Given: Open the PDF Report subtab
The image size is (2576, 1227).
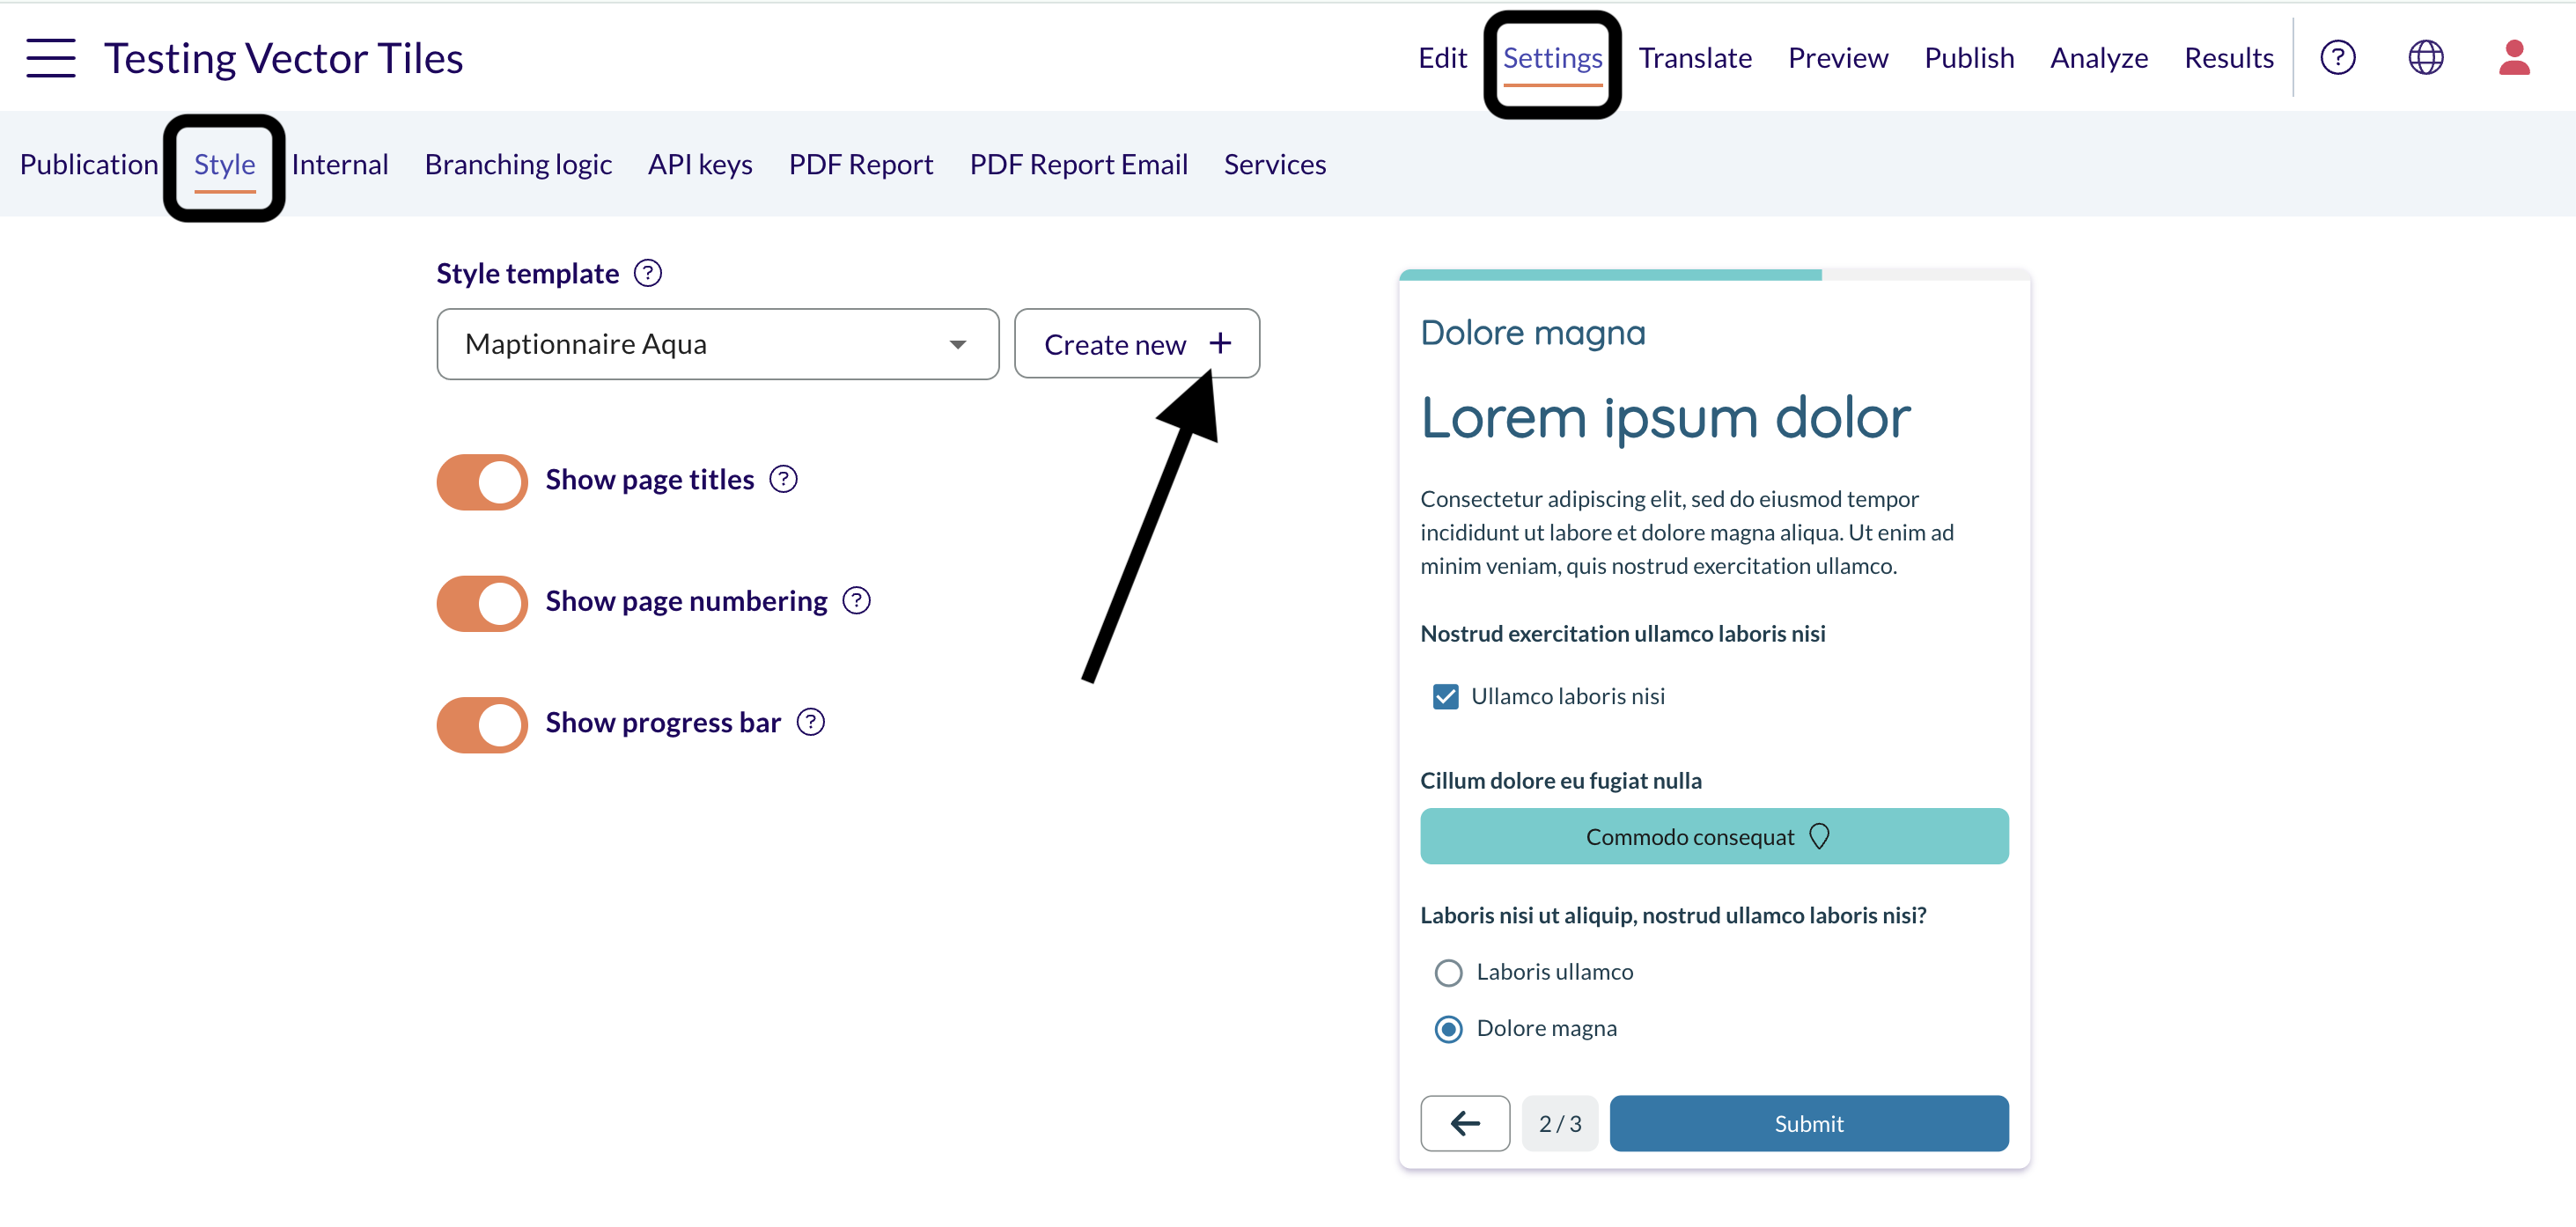Looking at the screenshot, I should point(861,164).
